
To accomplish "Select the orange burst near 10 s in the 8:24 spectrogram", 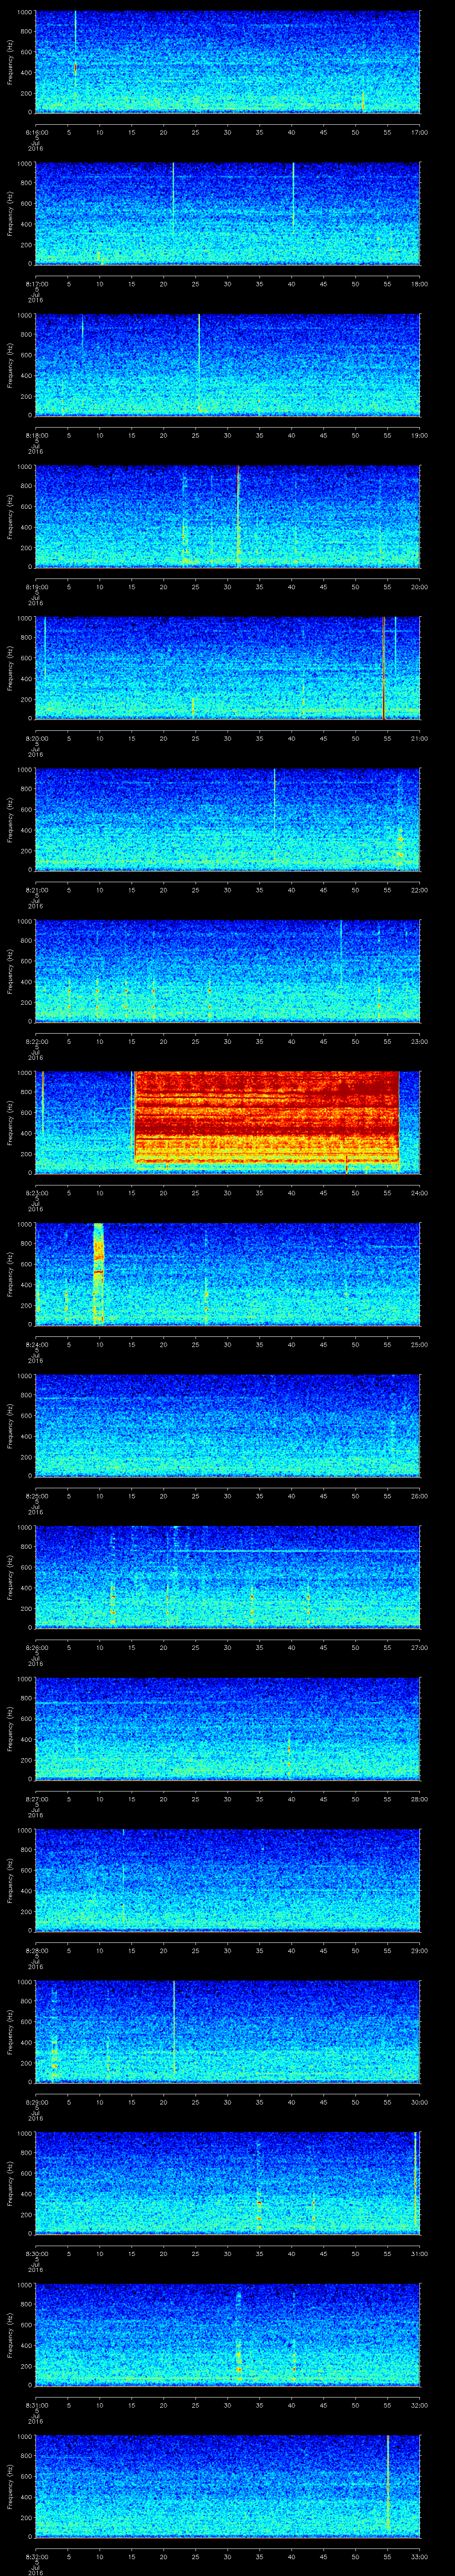I will [98, 1273].
